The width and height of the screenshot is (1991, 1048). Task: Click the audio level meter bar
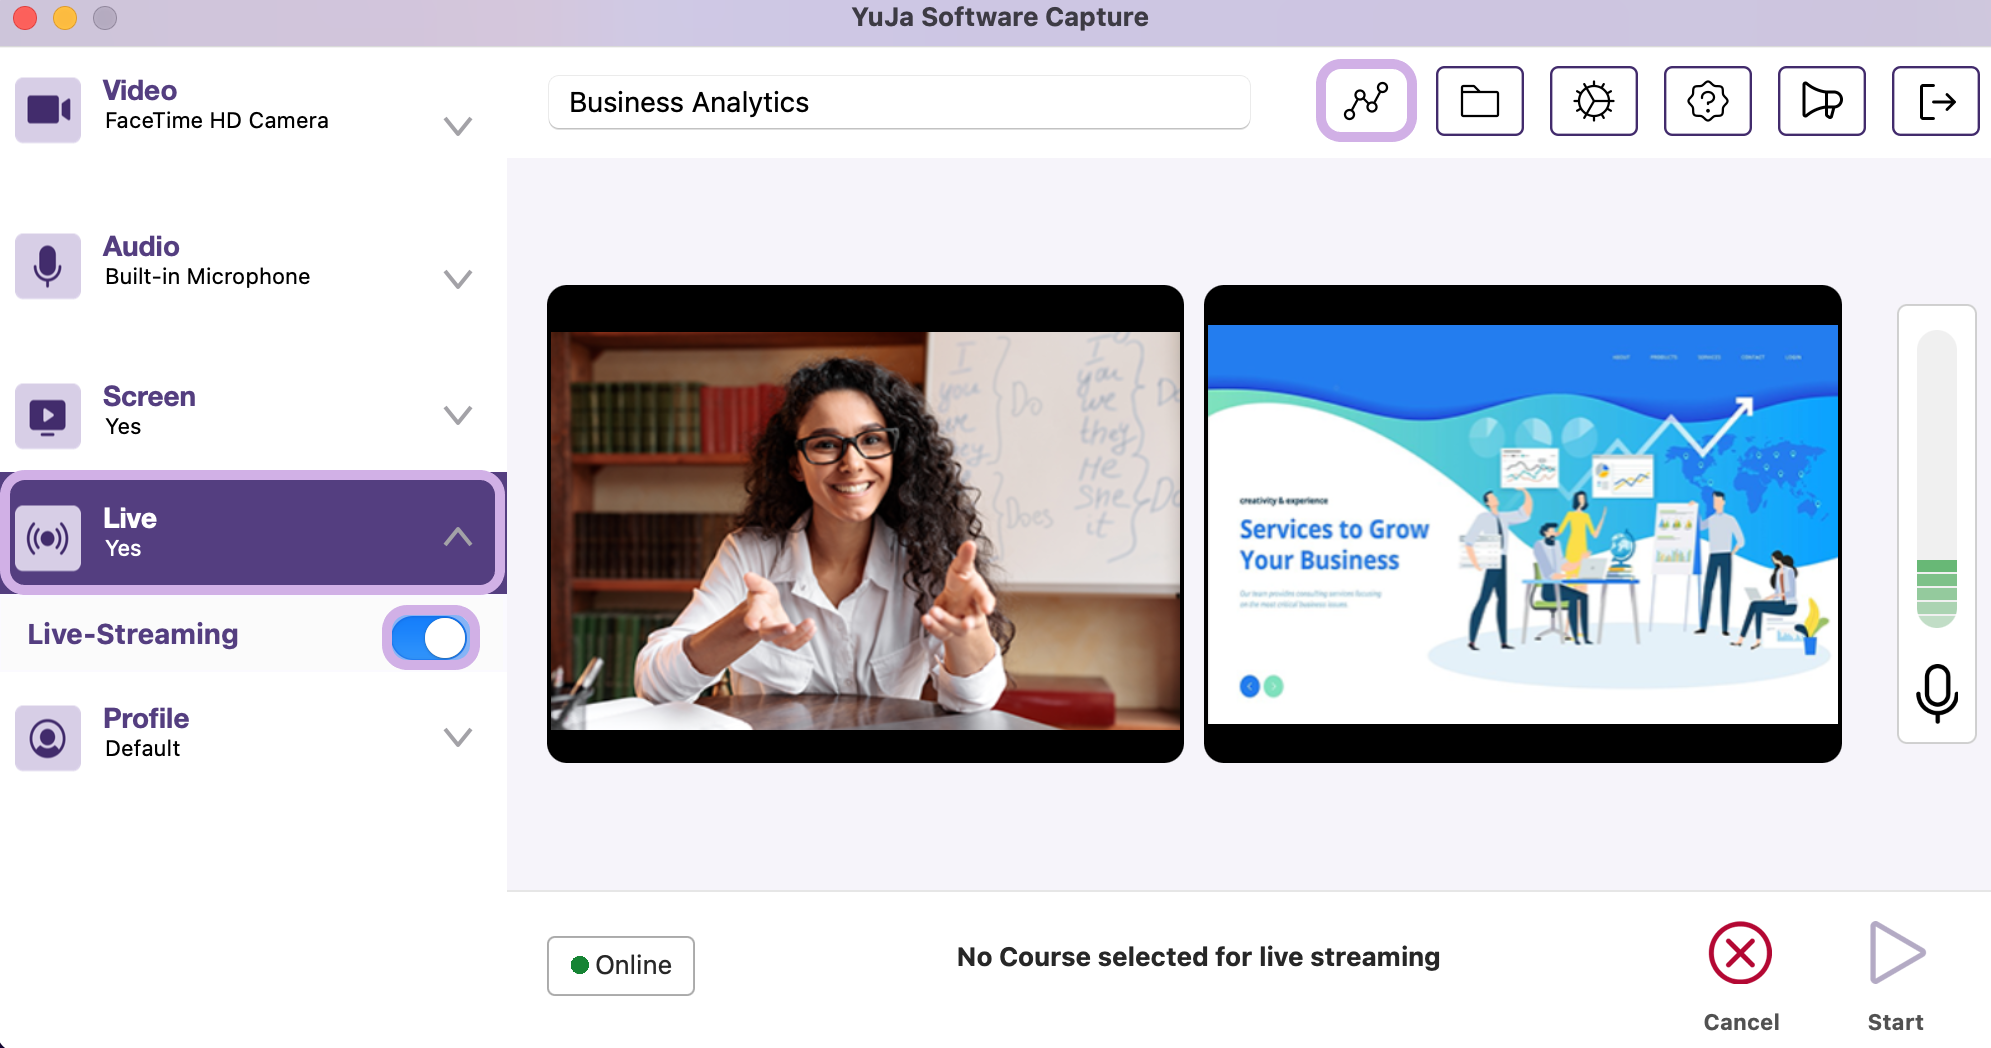pos(1937,479)
